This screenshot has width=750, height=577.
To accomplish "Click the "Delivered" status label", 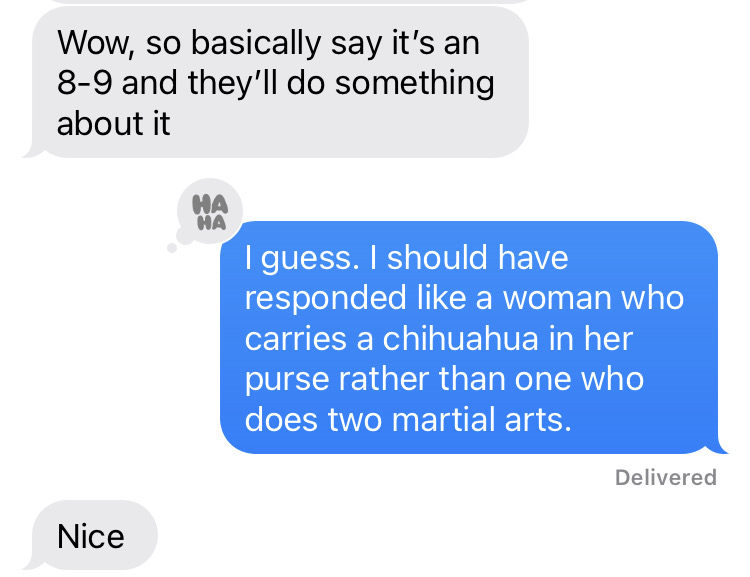I will click(x=666, y=478).
